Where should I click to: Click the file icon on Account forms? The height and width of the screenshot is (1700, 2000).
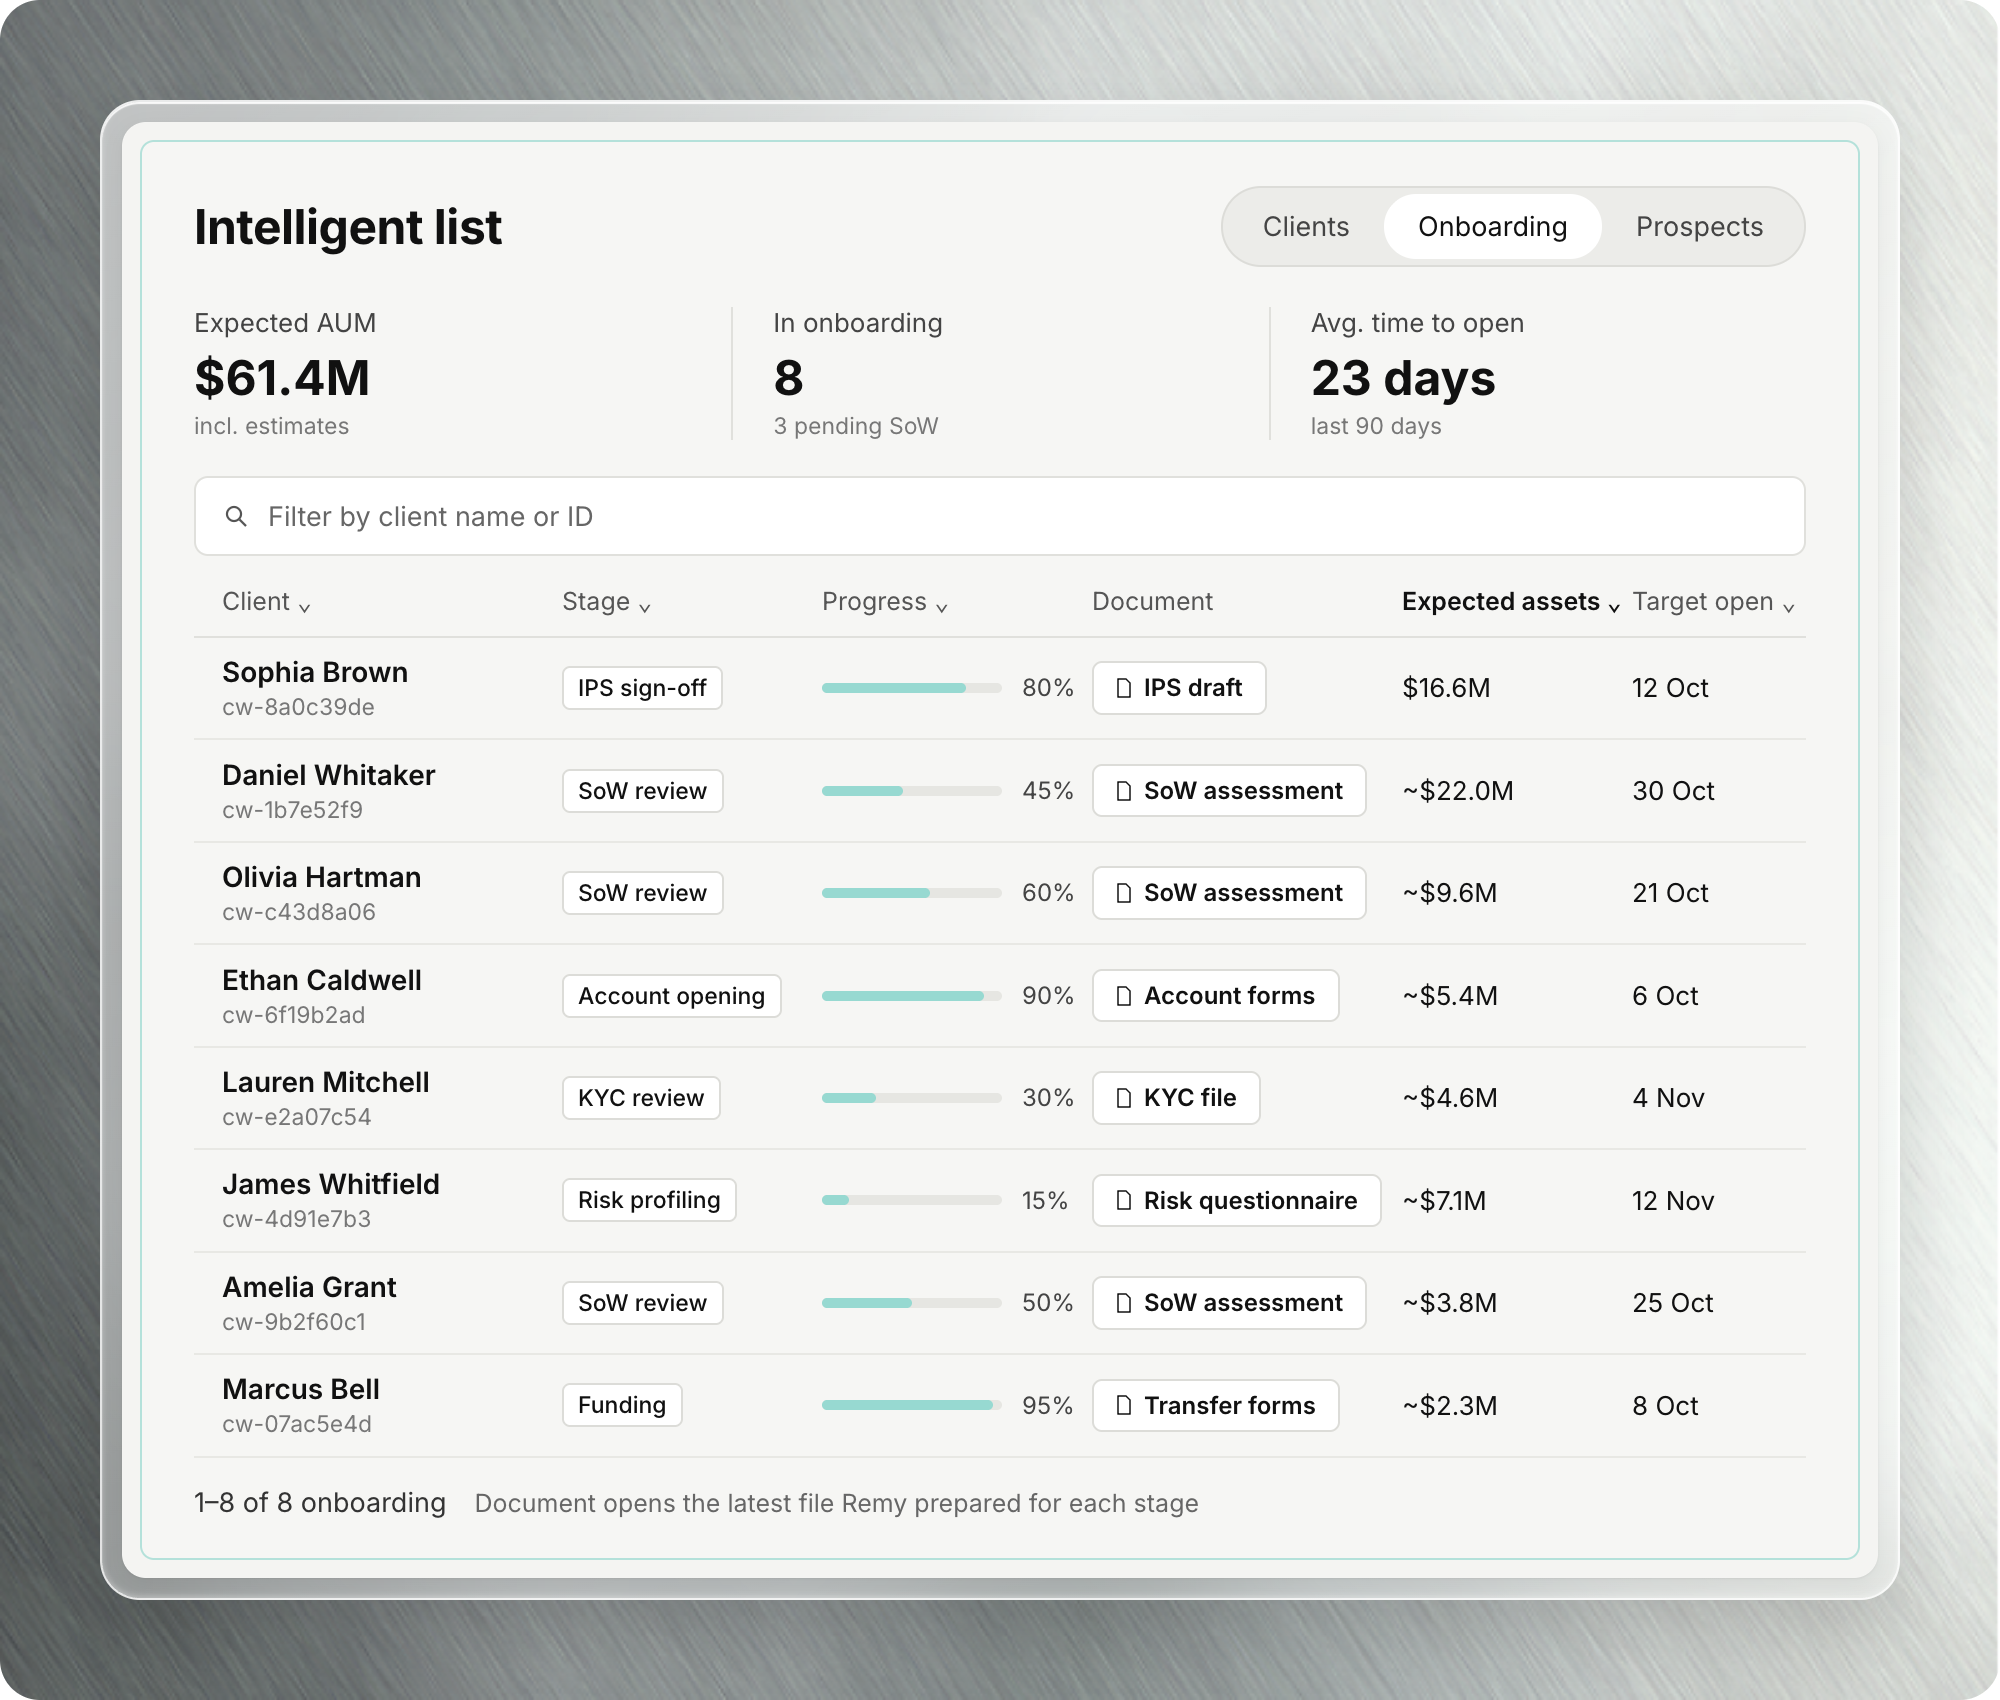(1124, 996)
